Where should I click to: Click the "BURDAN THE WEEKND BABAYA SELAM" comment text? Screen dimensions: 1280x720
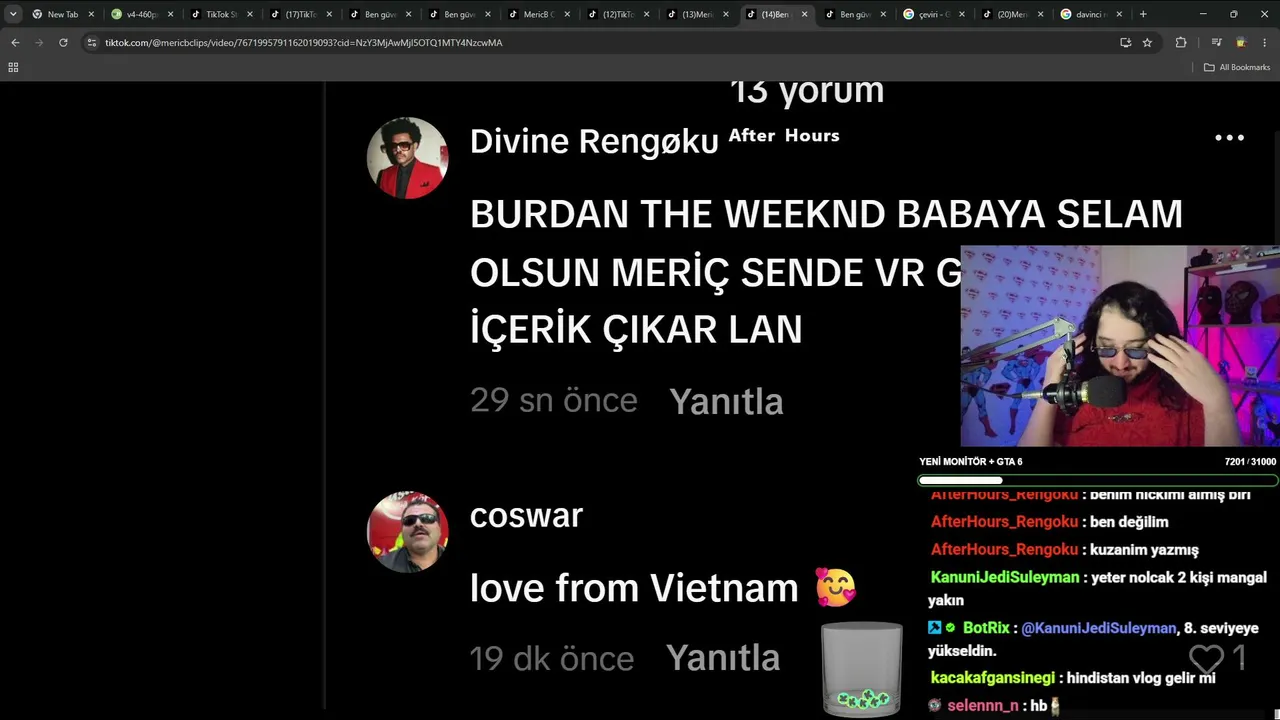[826, 214]
